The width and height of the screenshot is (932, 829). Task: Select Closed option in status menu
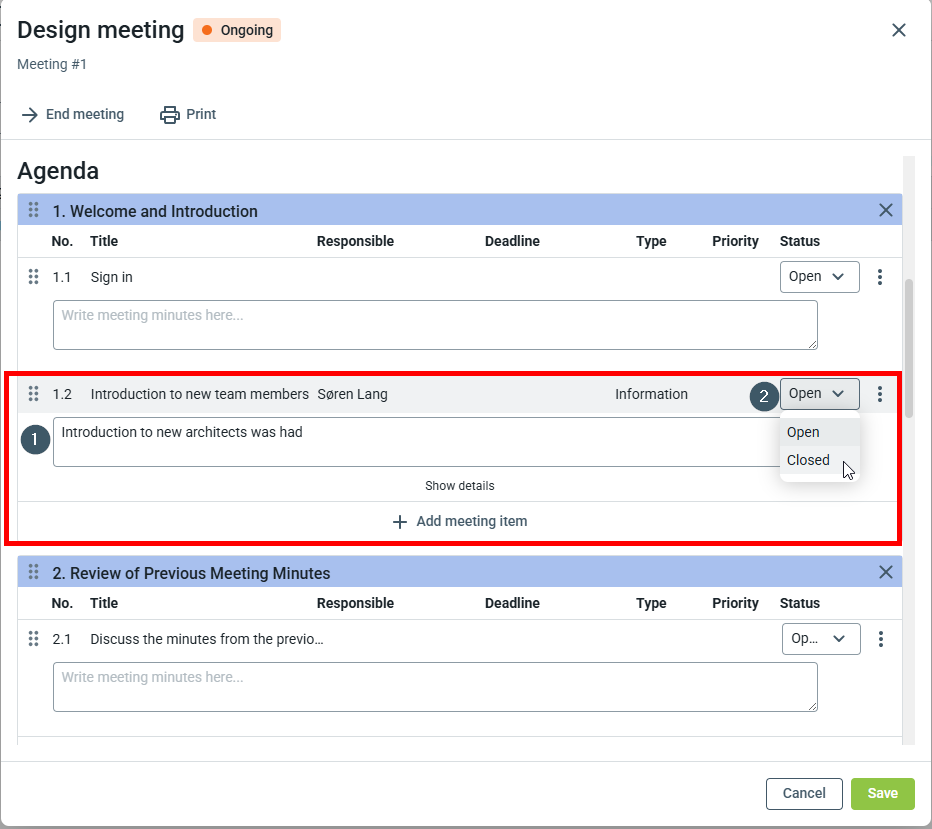(809, 460)
